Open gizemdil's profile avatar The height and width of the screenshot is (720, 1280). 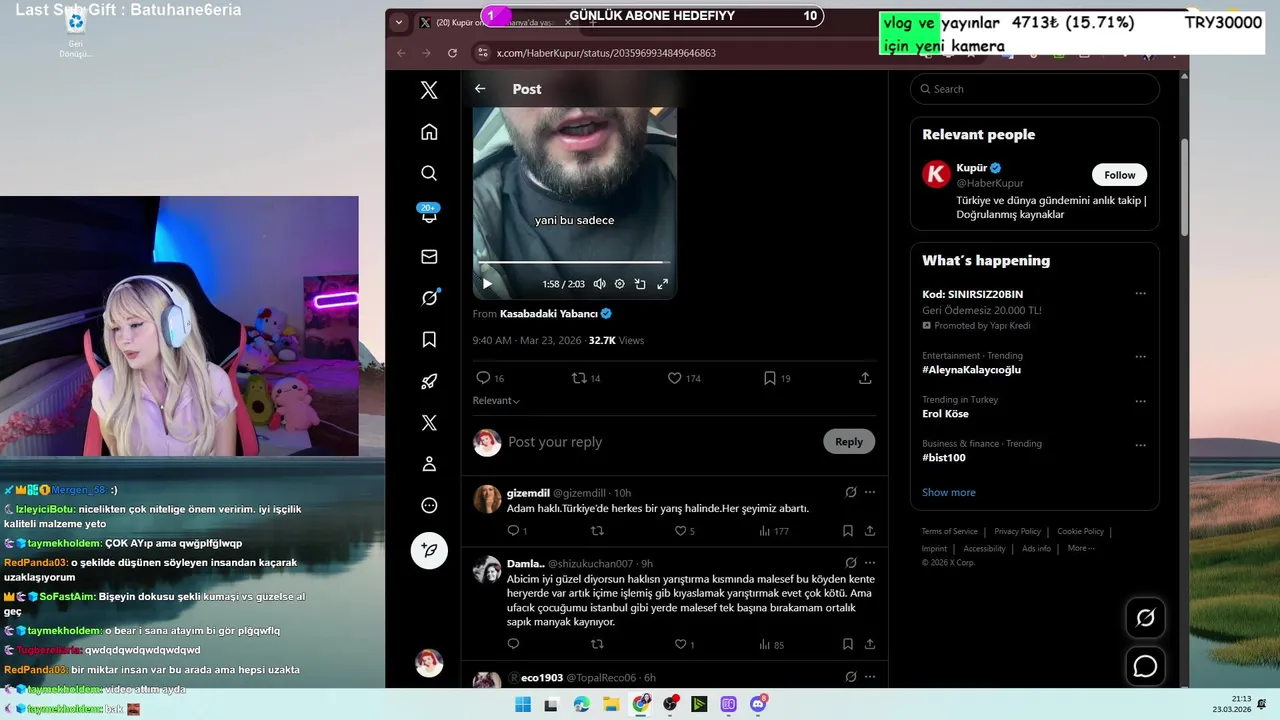(487, 499)
